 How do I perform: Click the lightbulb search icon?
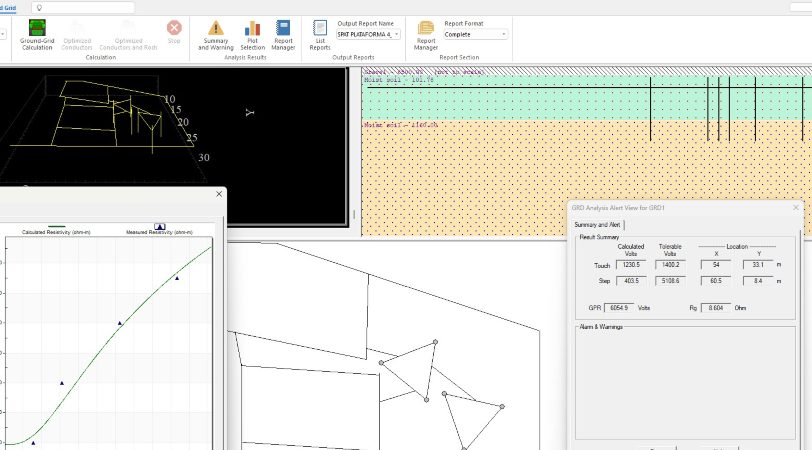point(39,8)
